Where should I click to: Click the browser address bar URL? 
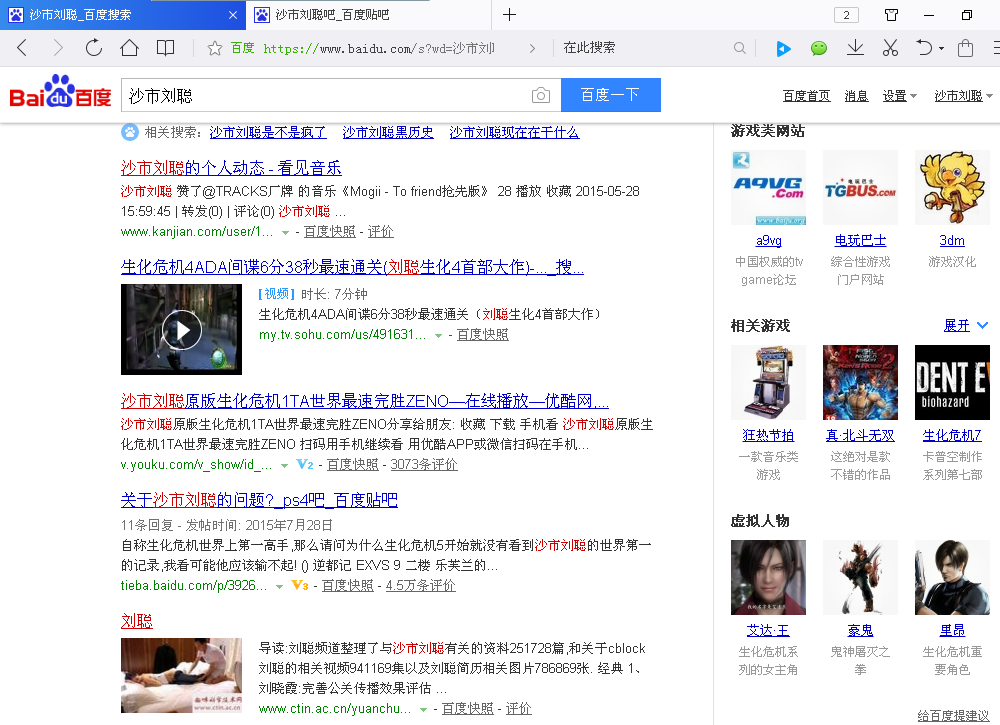(379, 48)
